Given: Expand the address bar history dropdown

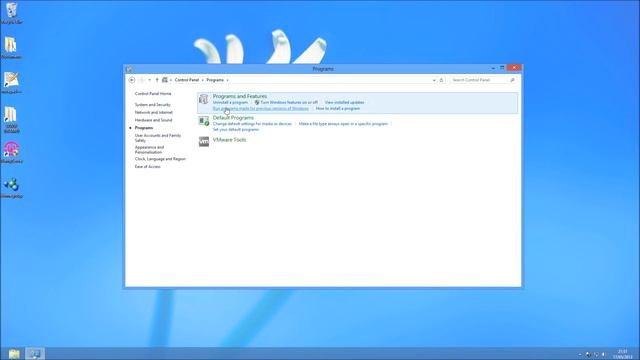Looking at the screenshot, I should point(434,80).
